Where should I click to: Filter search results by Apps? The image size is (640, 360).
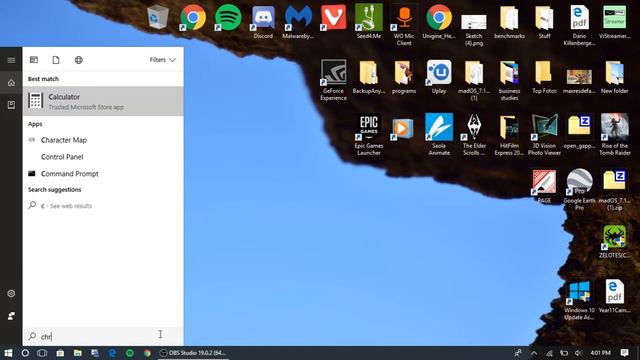[x=34, y=60]
